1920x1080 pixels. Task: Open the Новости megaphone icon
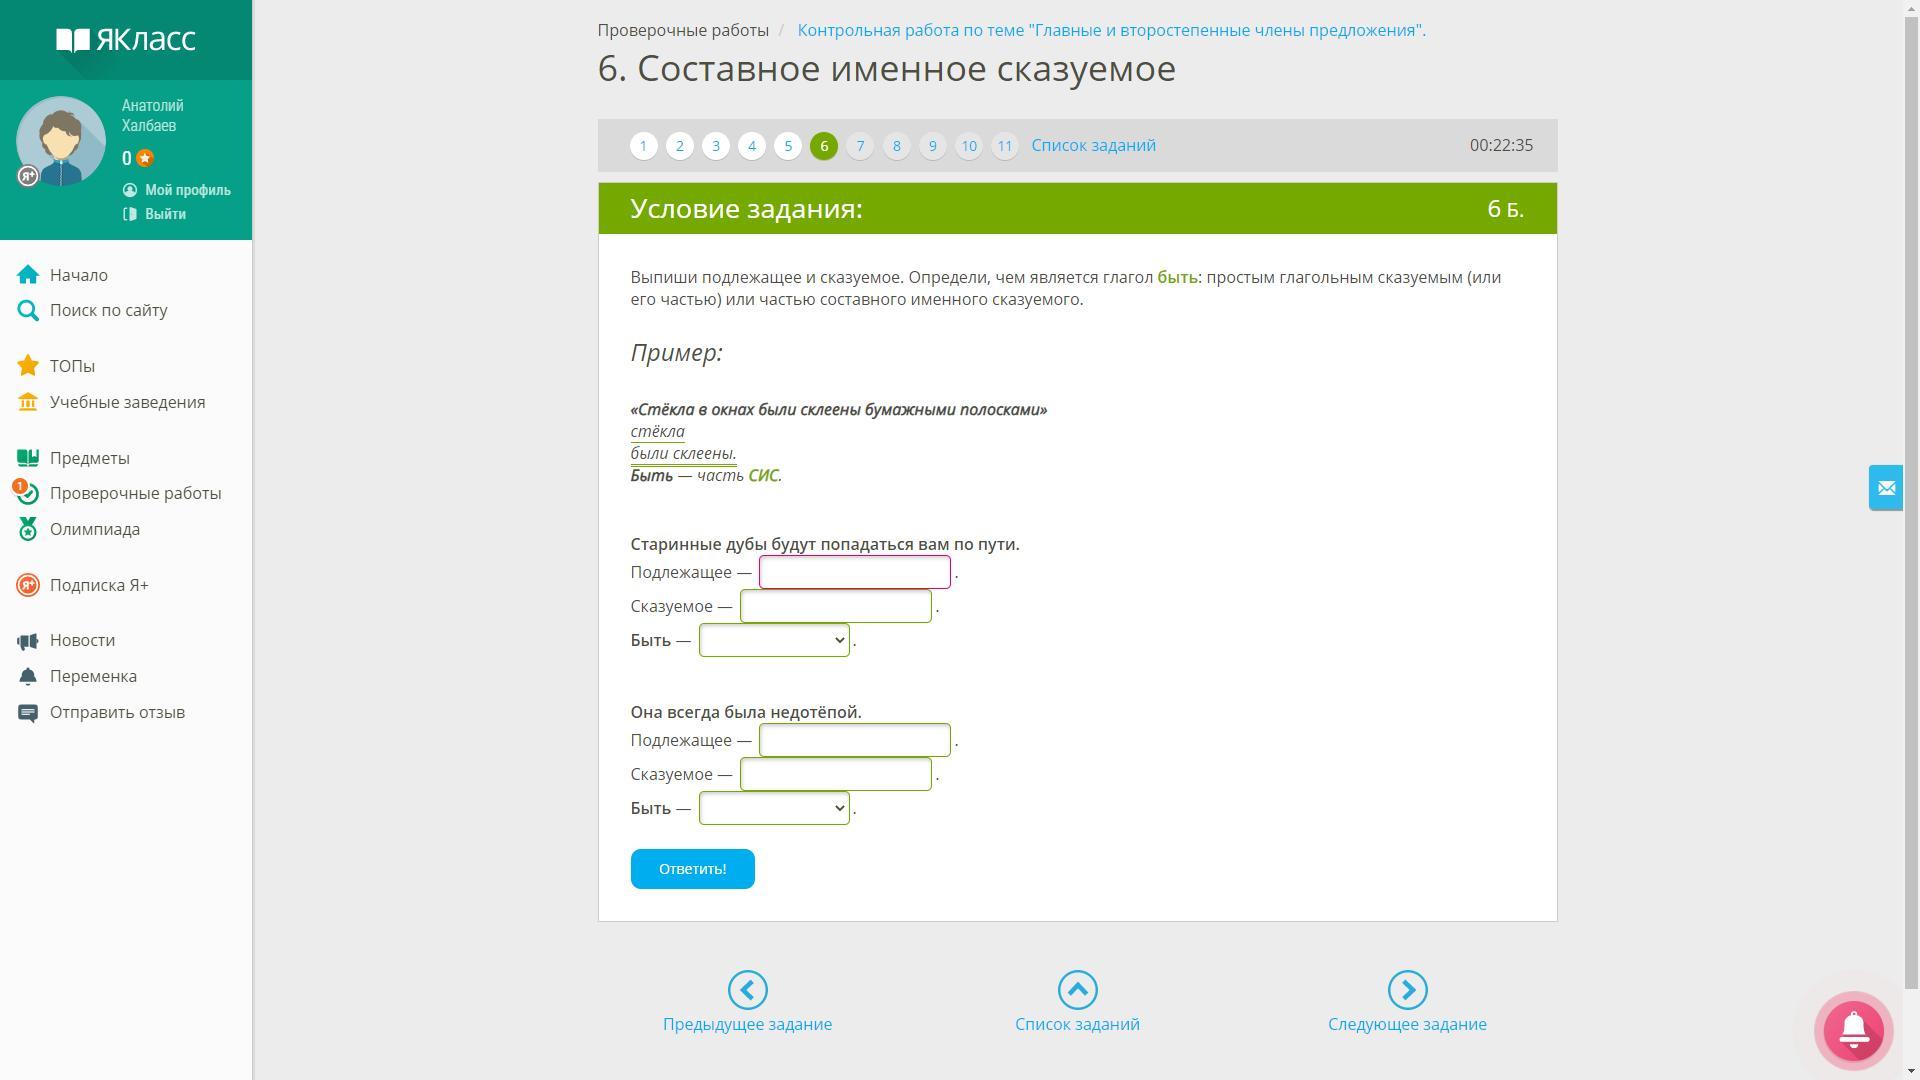(28, 641)
